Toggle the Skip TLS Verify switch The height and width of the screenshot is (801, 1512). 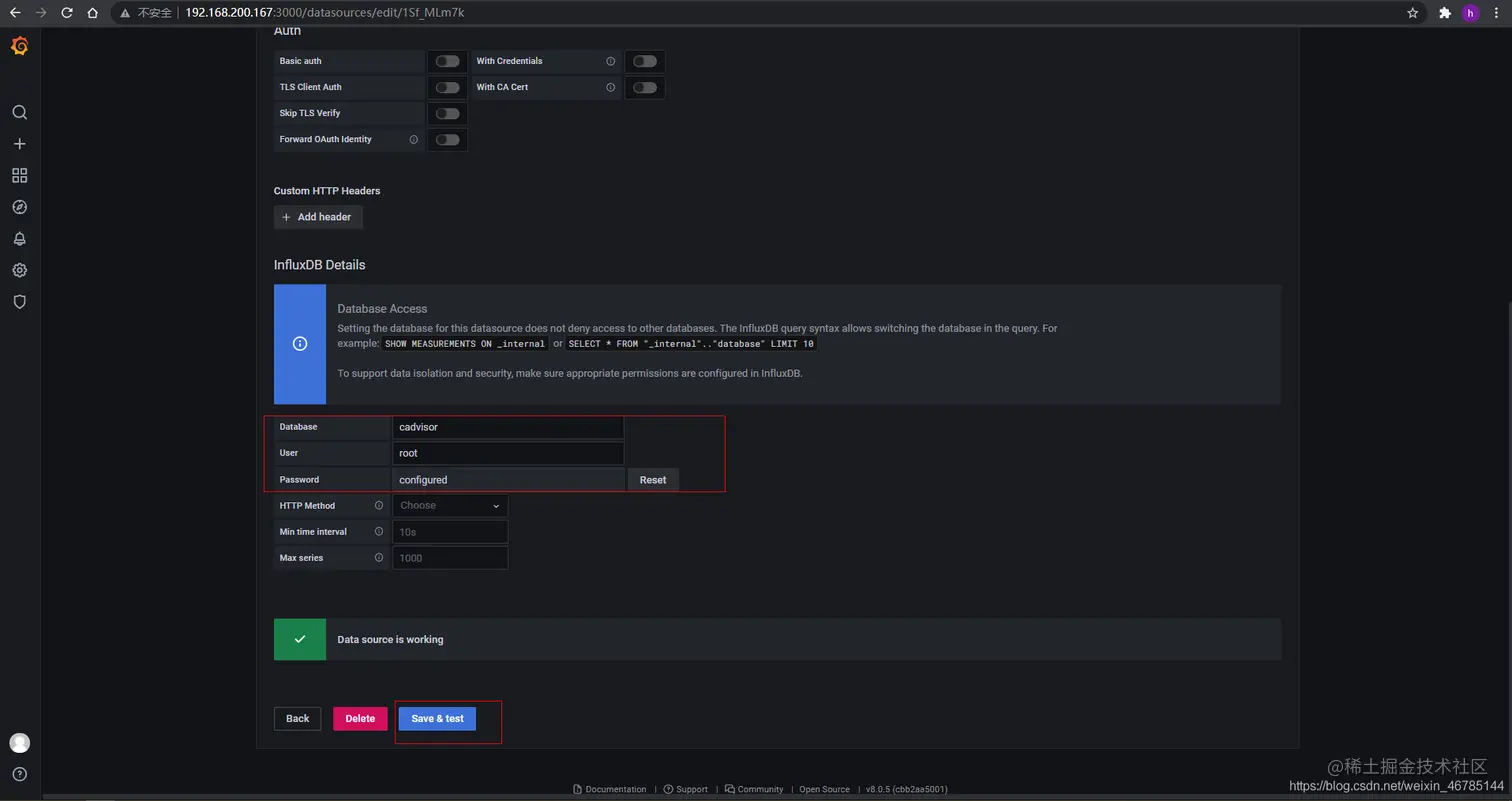[447, 113]
